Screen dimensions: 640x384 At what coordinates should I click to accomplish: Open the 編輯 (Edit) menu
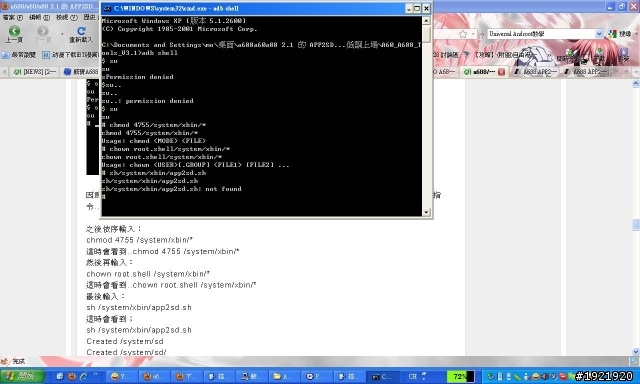[x=39, y=18]
